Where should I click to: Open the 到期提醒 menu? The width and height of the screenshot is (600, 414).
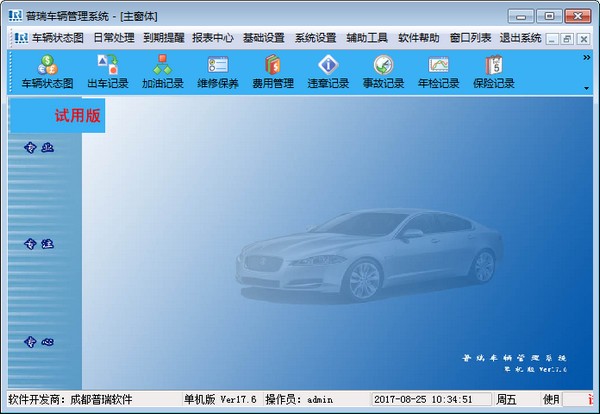(x=164, y=37)
